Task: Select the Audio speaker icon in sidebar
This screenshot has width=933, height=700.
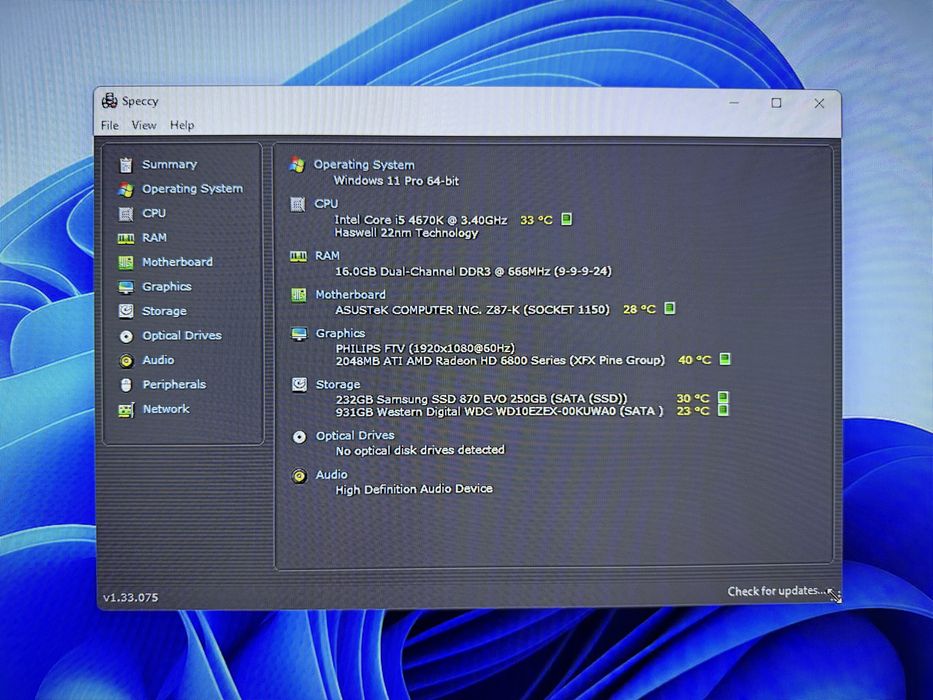Action: 126,361
